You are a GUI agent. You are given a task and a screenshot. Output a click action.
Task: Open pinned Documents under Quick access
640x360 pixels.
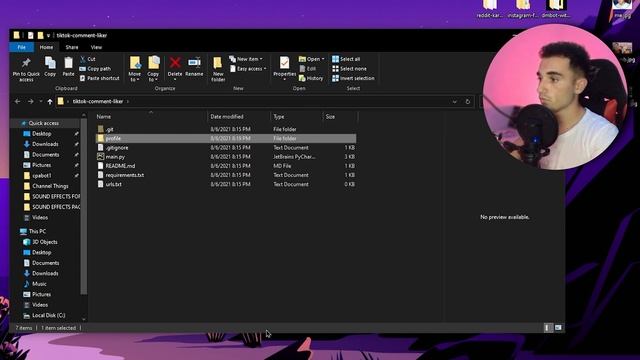[45, 155]
